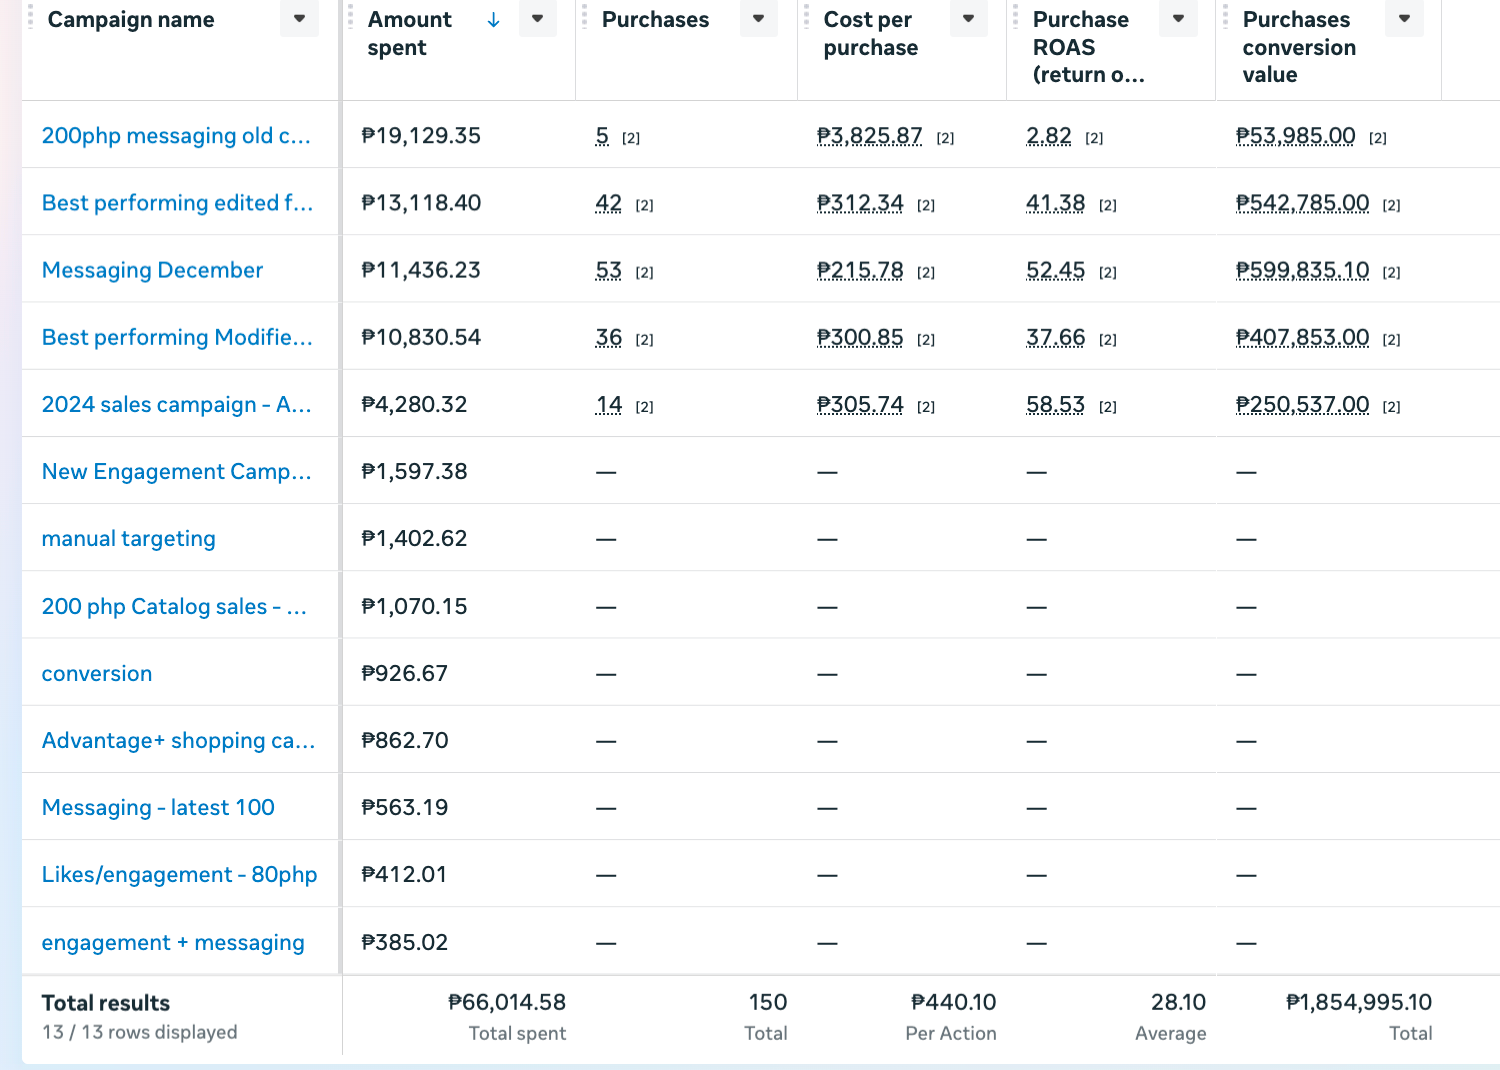Open the engagement + messaging campaign
1500x1070 pixels.
coord(173,942)
